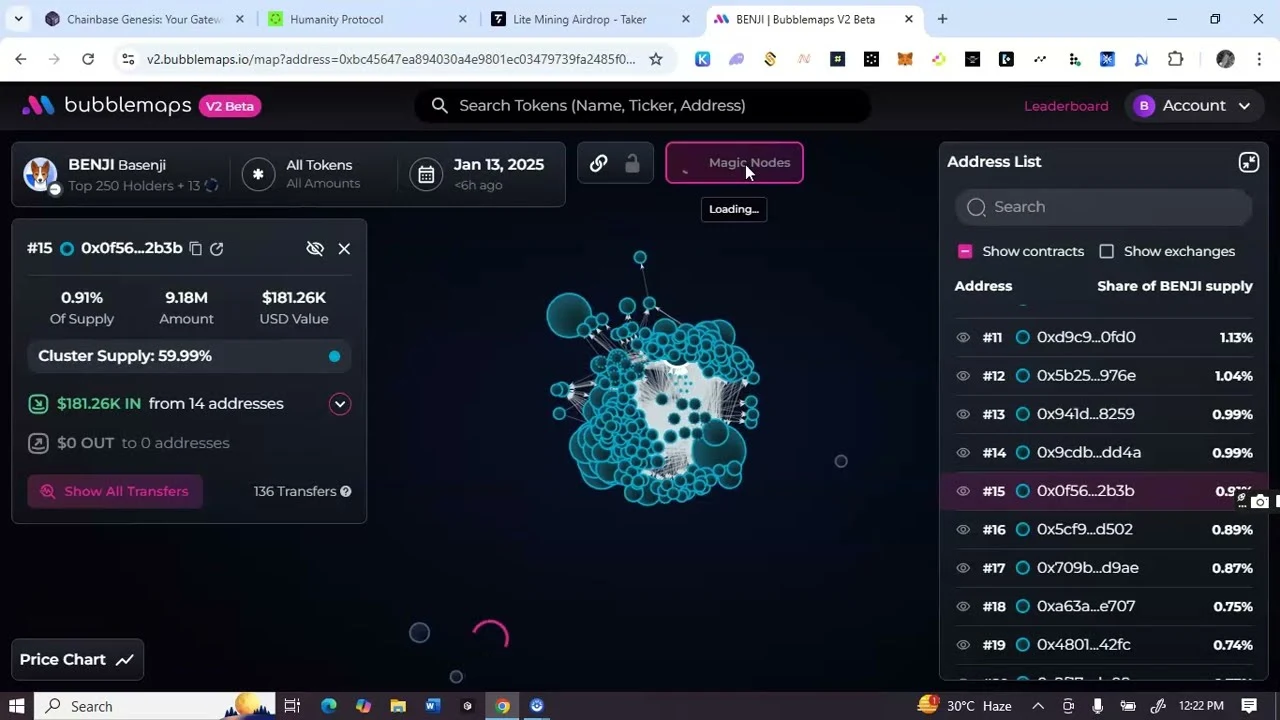Click the help icon beside 136 Transfers
The height and width of the screenshot is (720, 1280).
[345, 491]
